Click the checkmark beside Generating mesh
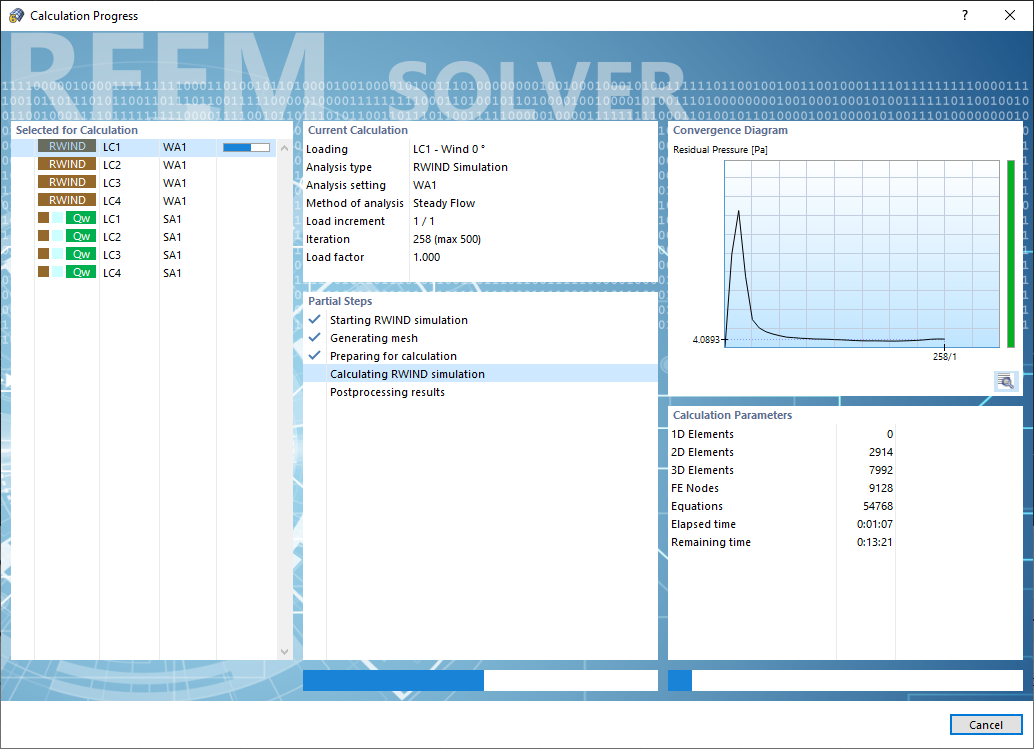 click(x=315, y=337)
